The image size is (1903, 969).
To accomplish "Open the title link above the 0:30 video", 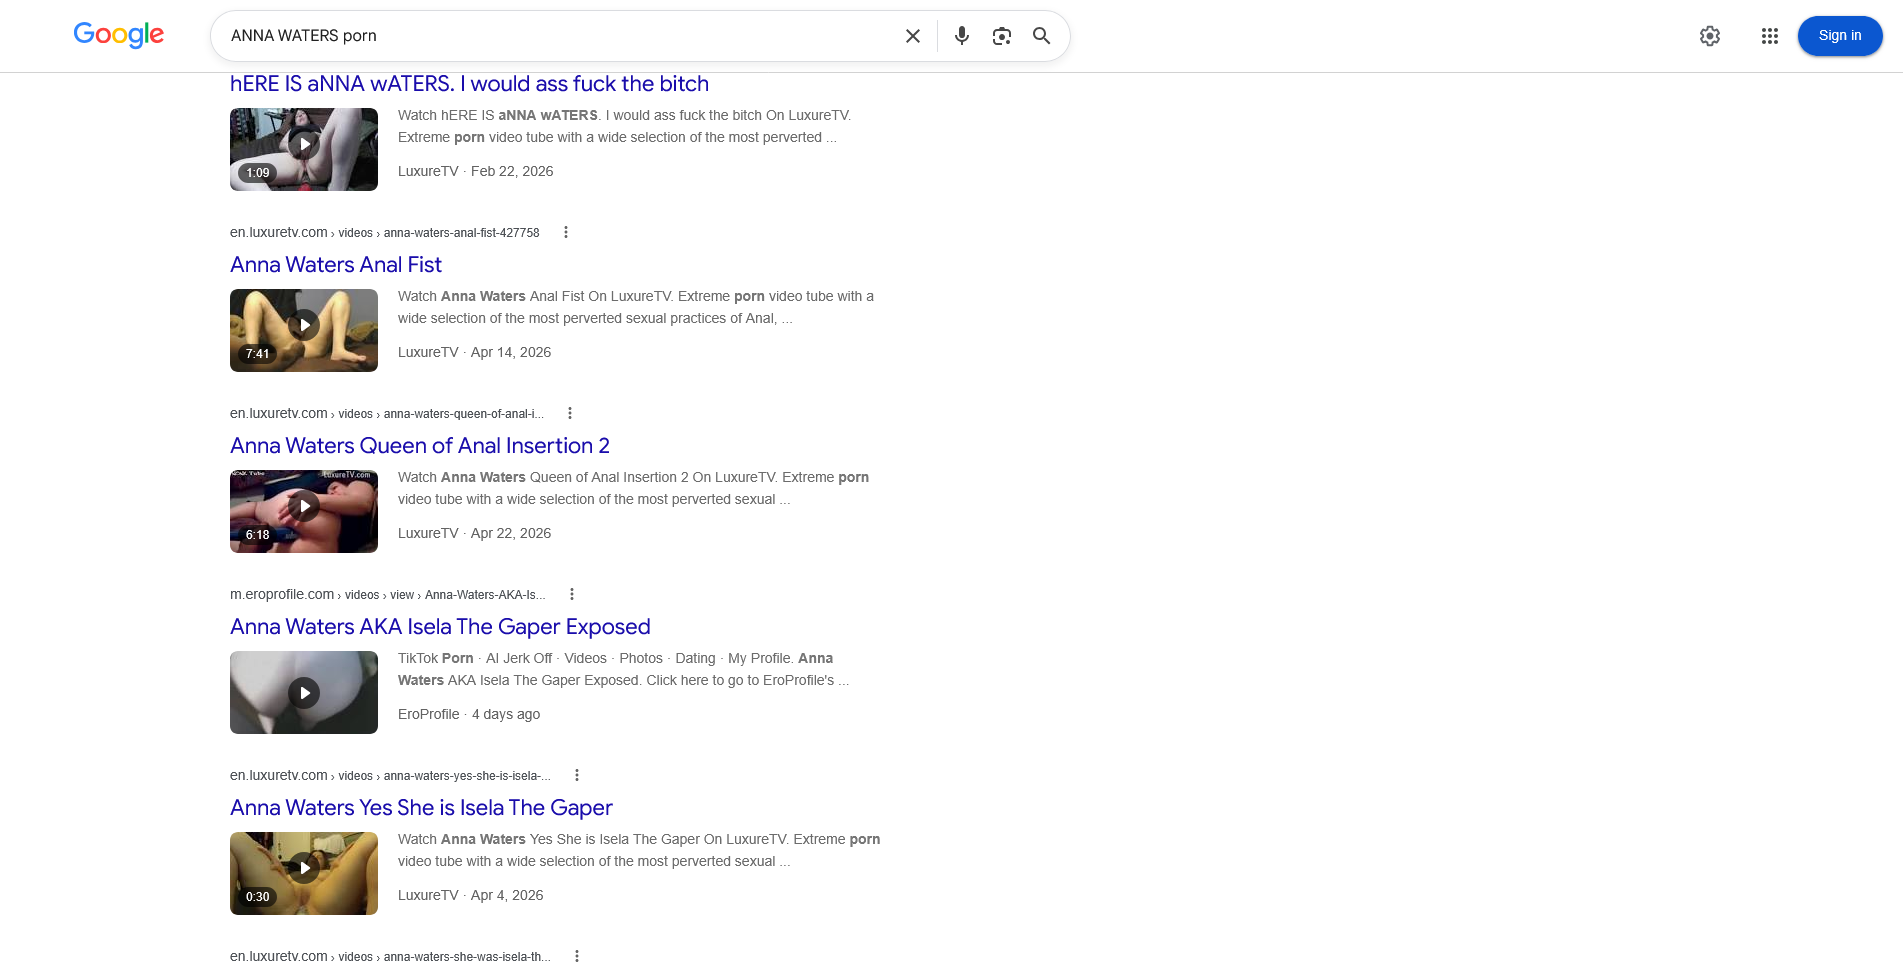I will coord(421,808).
